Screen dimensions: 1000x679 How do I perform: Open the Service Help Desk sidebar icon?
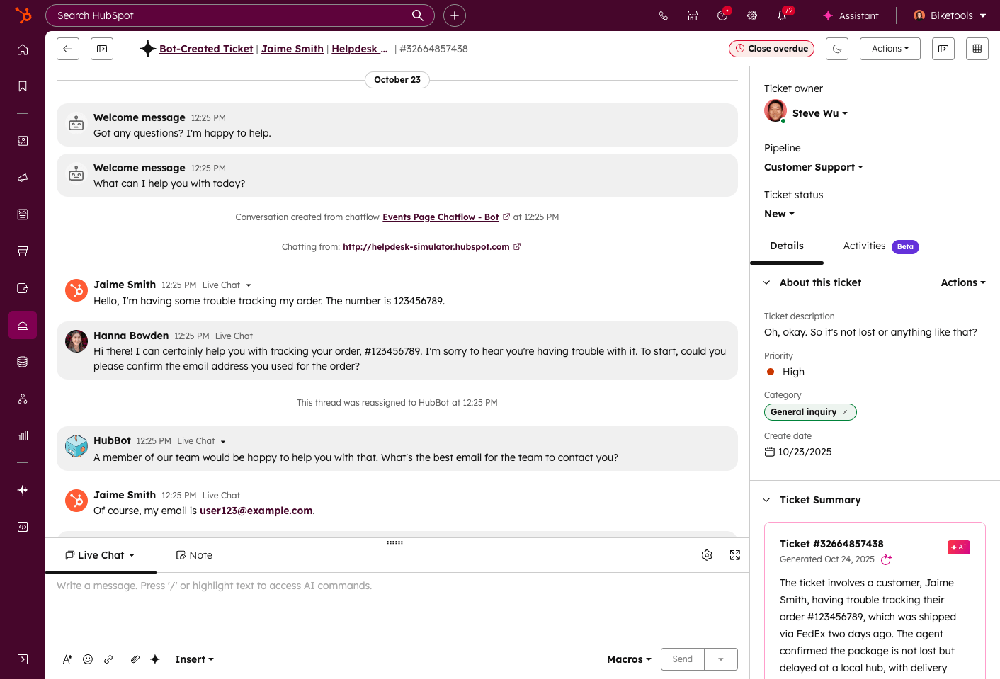[x=22, y=325]
